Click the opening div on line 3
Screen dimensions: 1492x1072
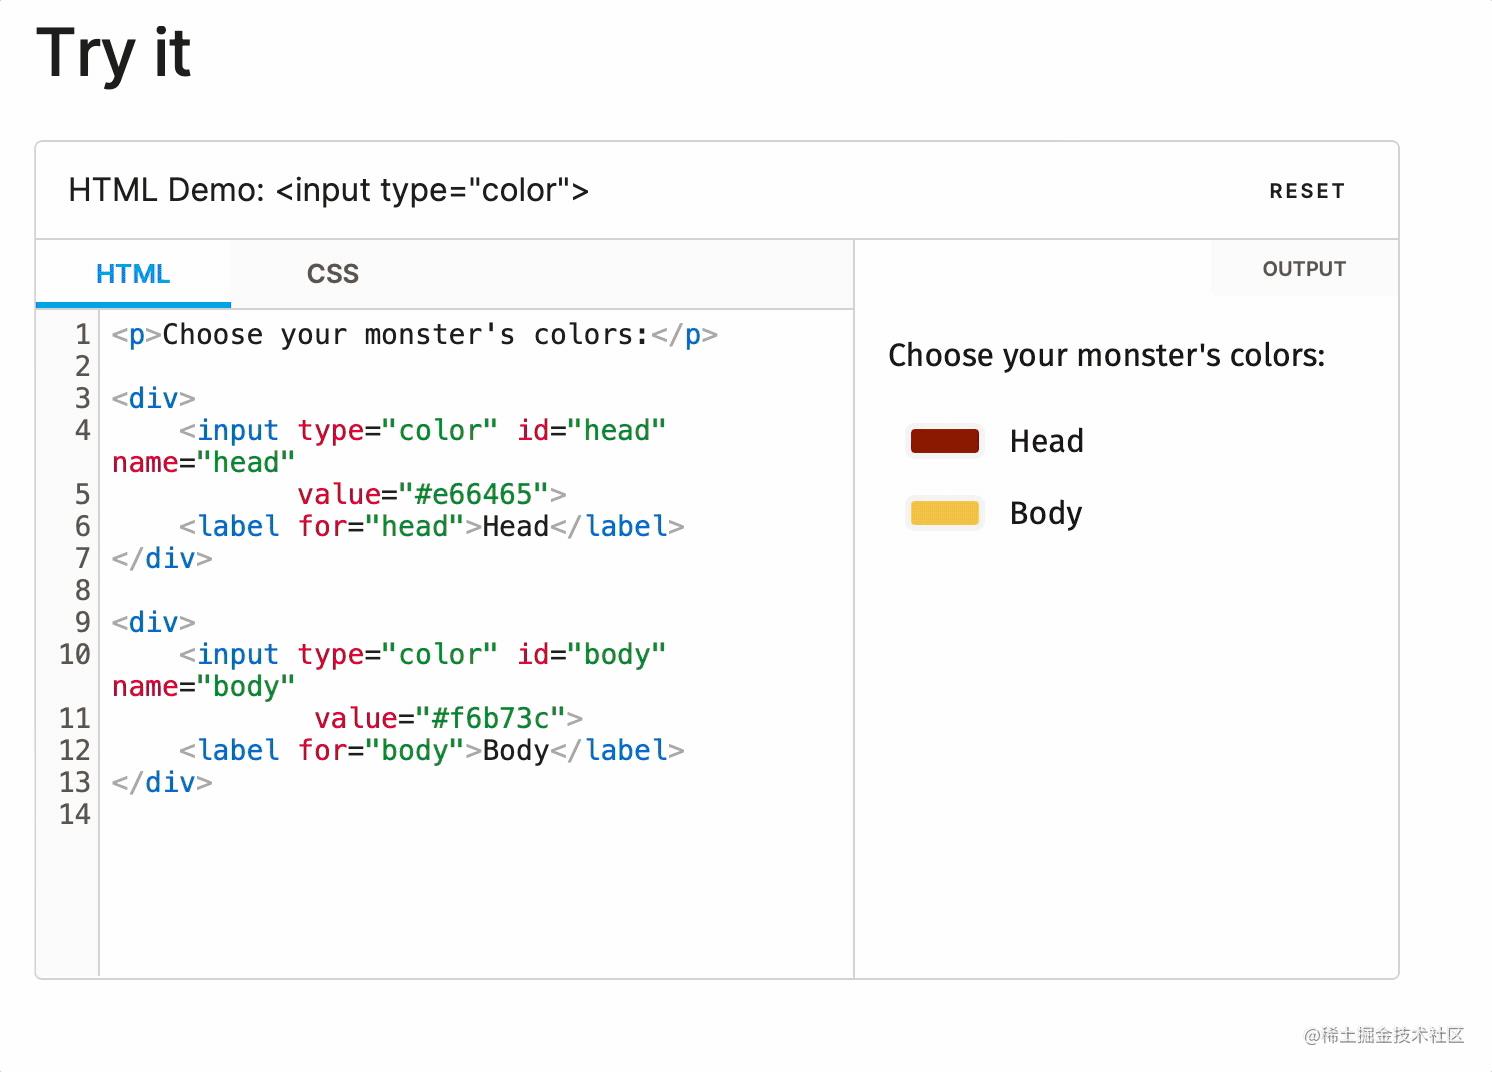tap(153, 398)
